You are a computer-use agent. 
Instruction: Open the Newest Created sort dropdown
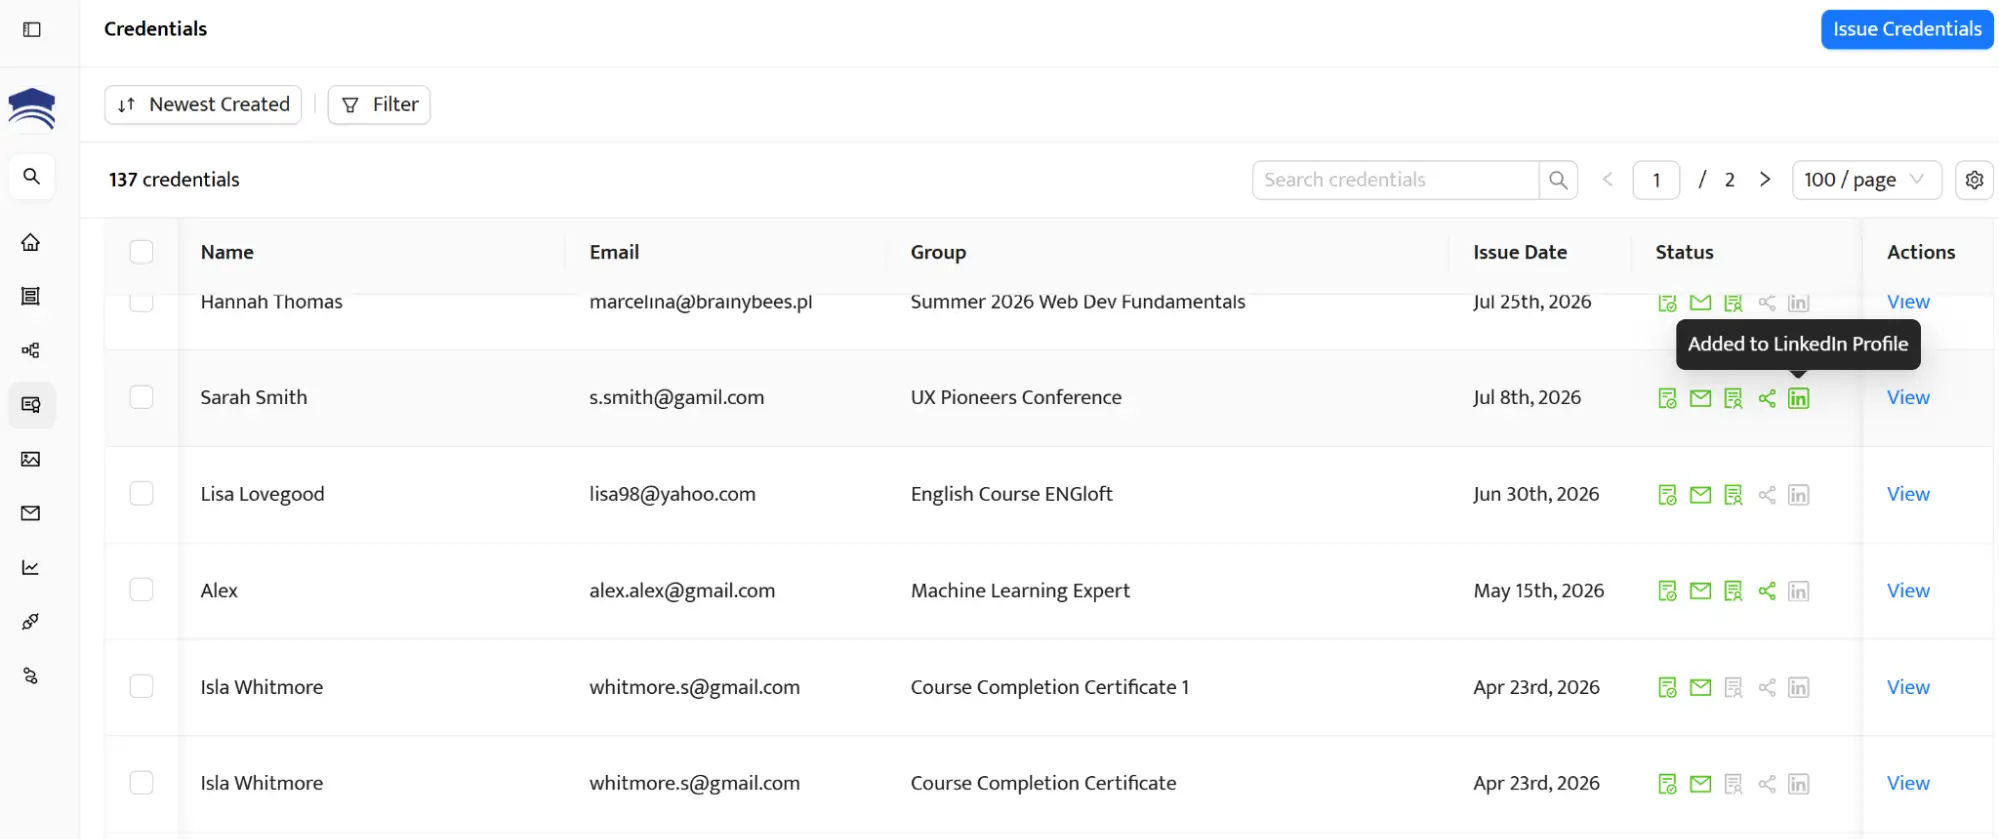[x=203, y=105]
